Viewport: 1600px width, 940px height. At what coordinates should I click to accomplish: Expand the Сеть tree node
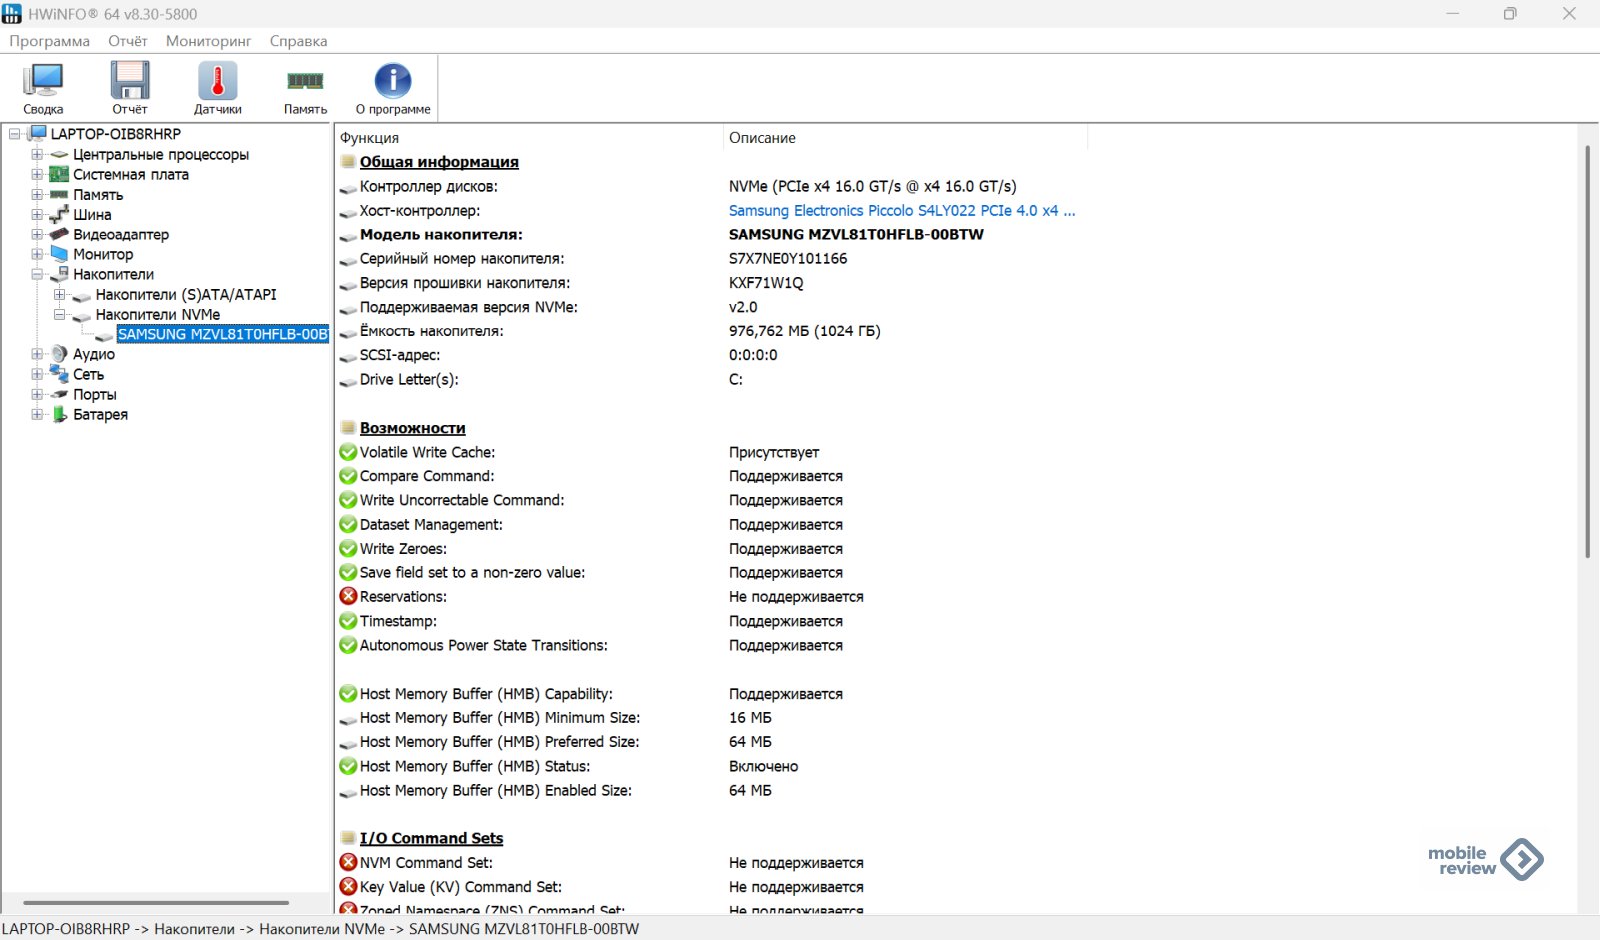[37, 374]
